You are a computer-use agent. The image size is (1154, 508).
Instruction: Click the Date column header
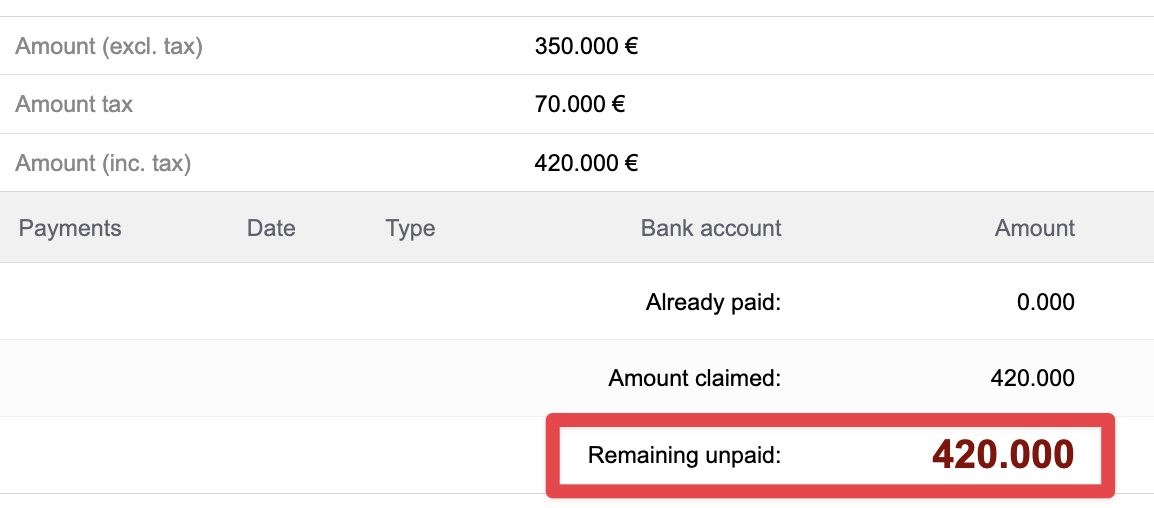271,228
